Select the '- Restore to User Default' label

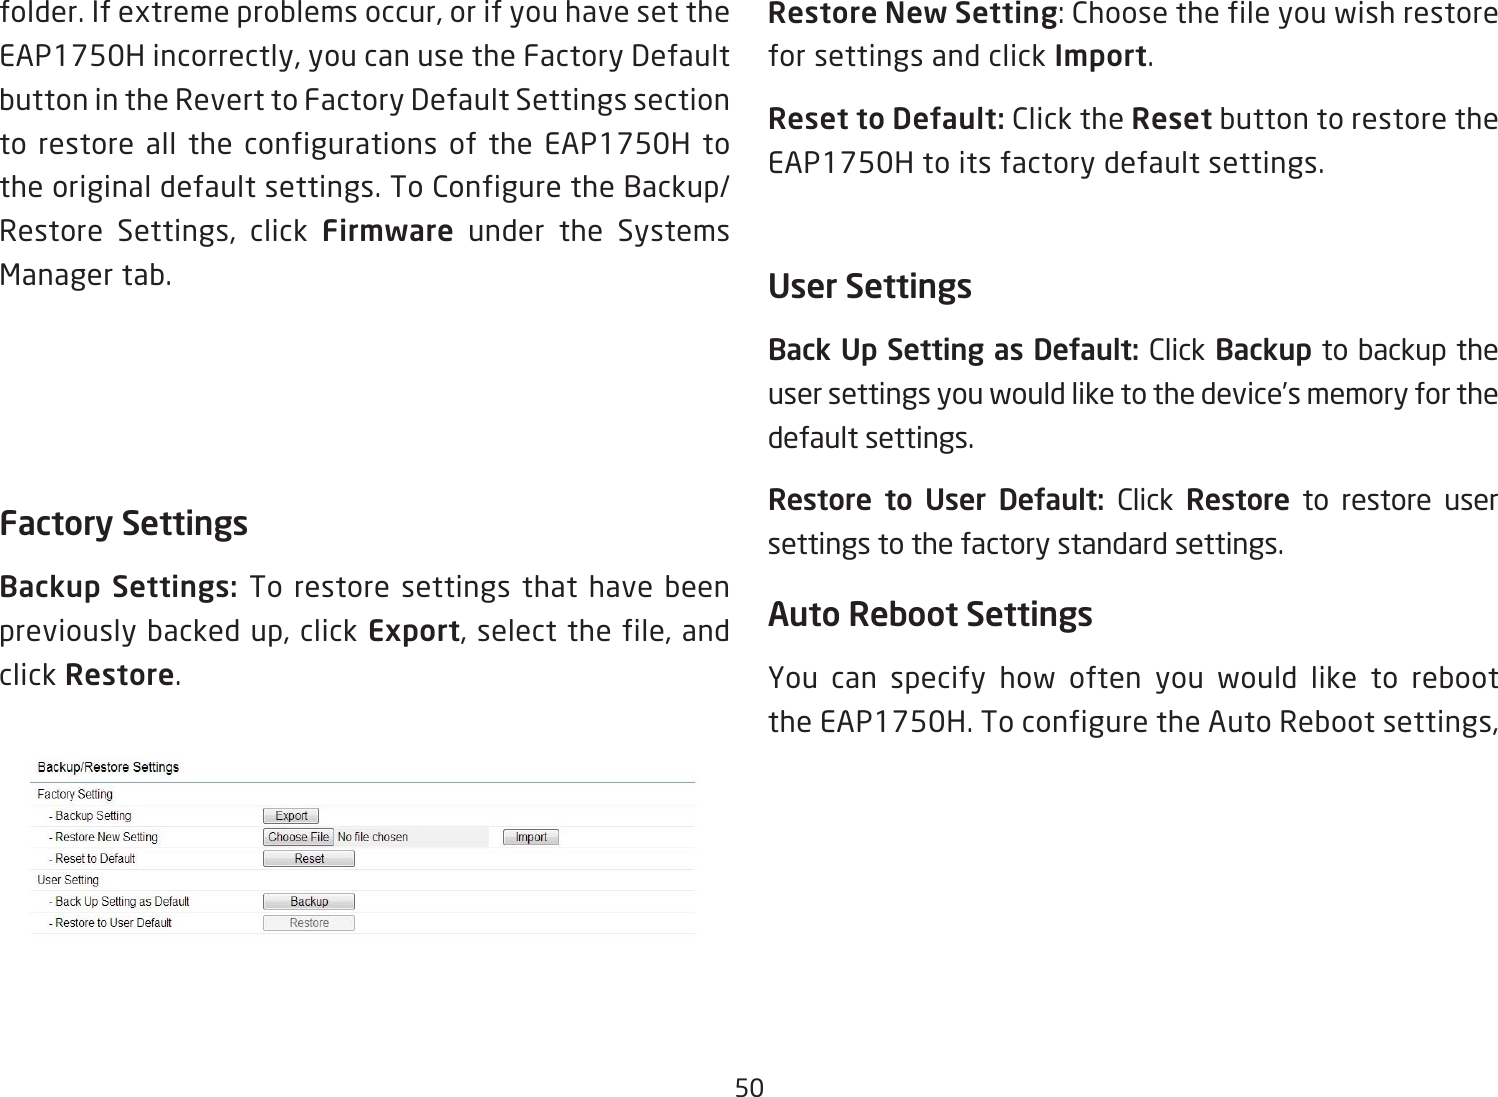[x=110, y=923]
